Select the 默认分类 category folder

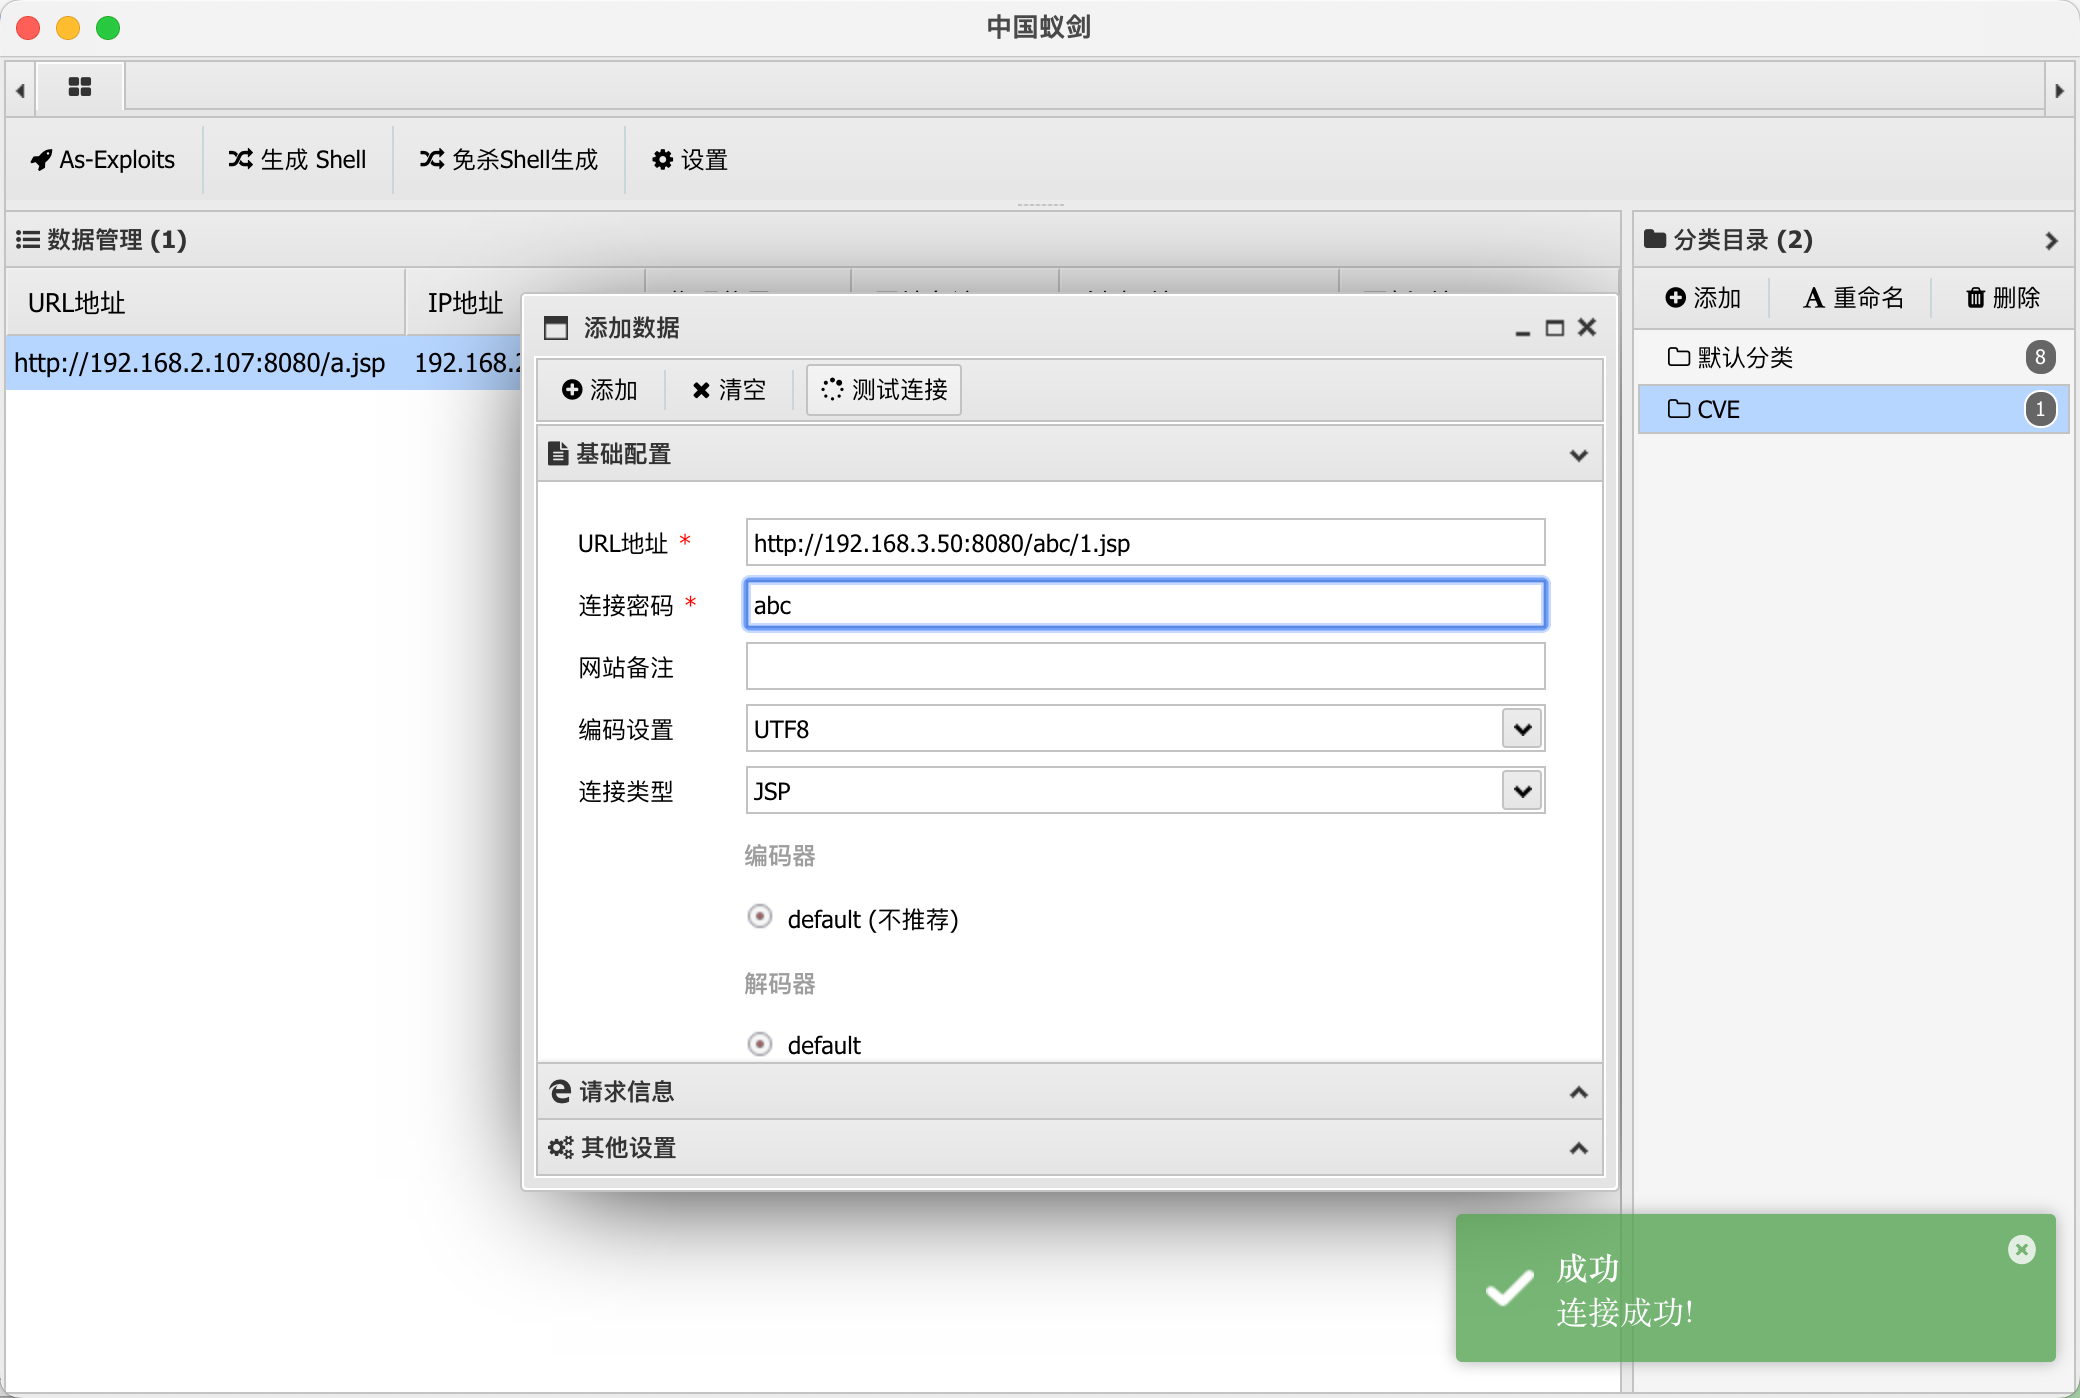pyautogui.click(x=1745, y=357)
